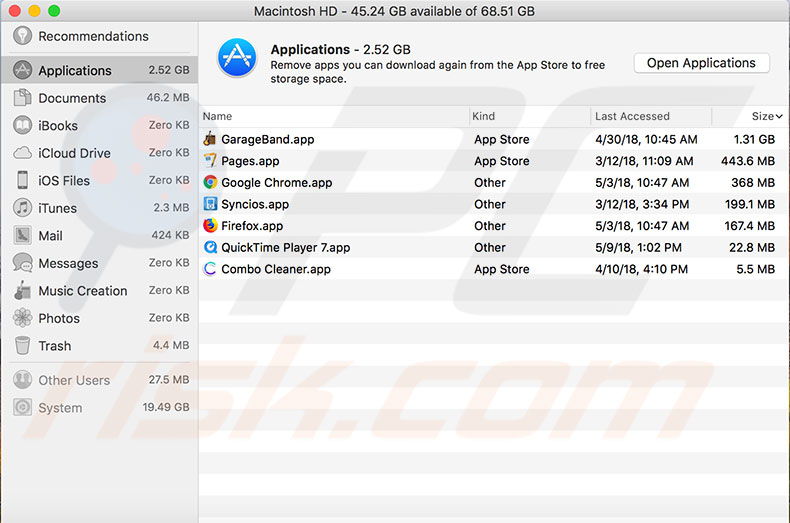Select Firefox.app file name
The height and width of the screenshot is (523, 790).
[252, 226]
